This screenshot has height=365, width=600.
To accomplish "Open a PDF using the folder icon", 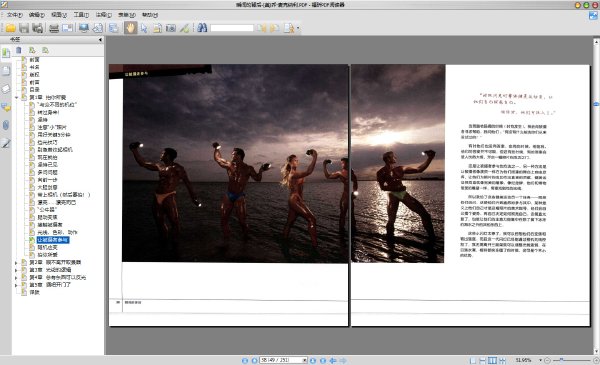I will [11, 28].
